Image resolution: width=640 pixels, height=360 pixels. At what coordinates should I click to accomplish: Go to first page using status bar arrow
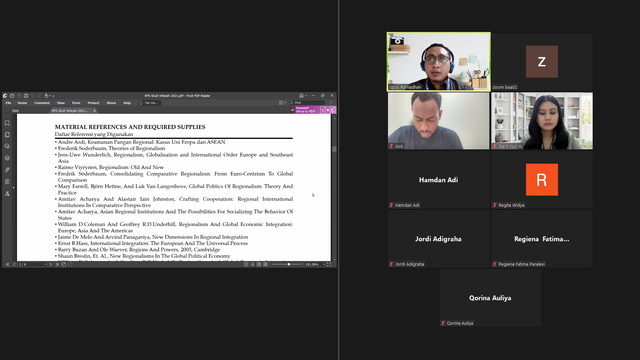tap(7, 264)
